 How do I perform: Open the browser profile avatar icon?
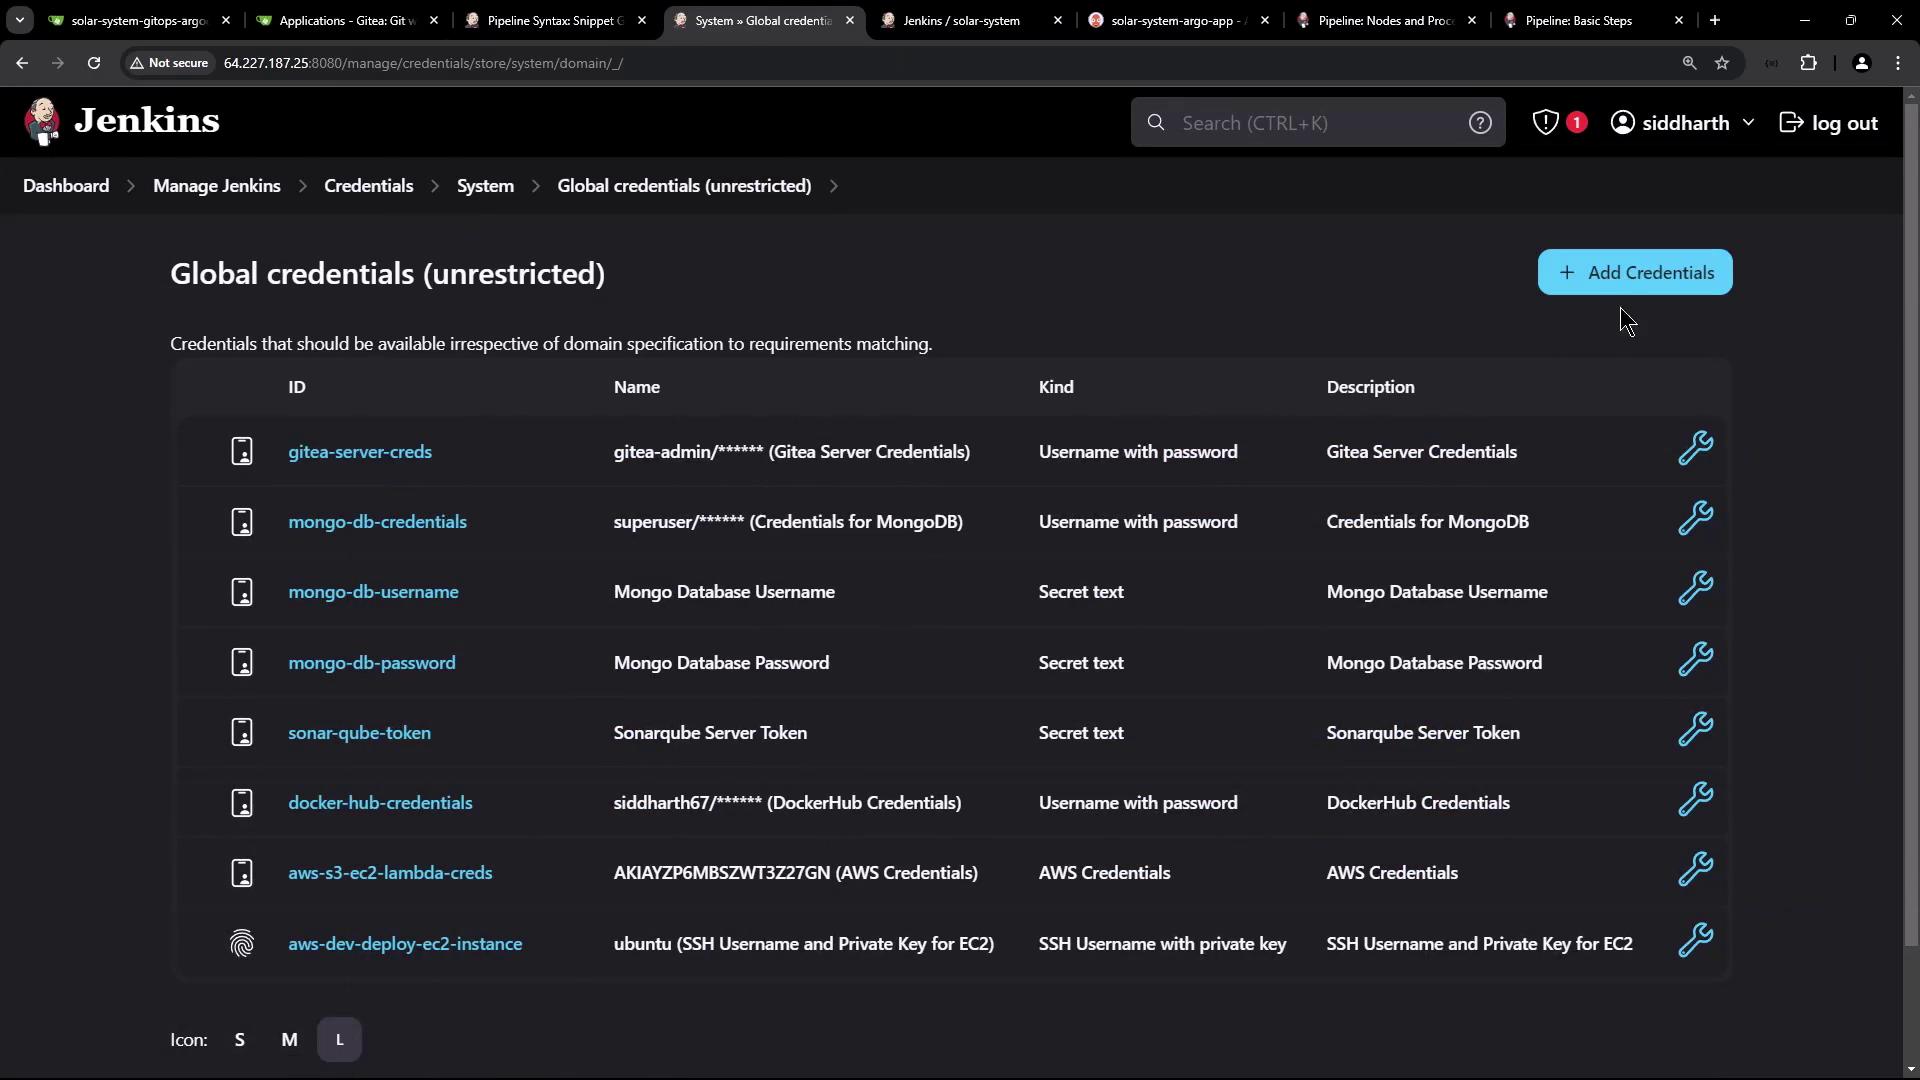[1861, 63]
